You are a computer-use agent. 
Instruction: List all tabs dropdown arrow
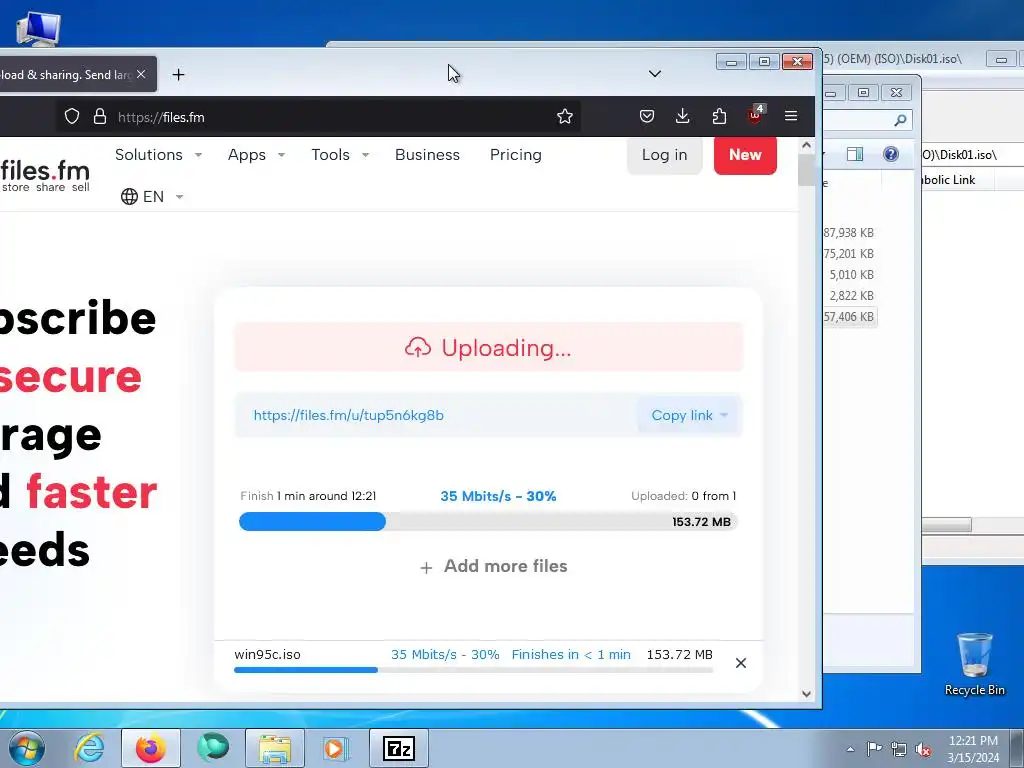(655, 74)
